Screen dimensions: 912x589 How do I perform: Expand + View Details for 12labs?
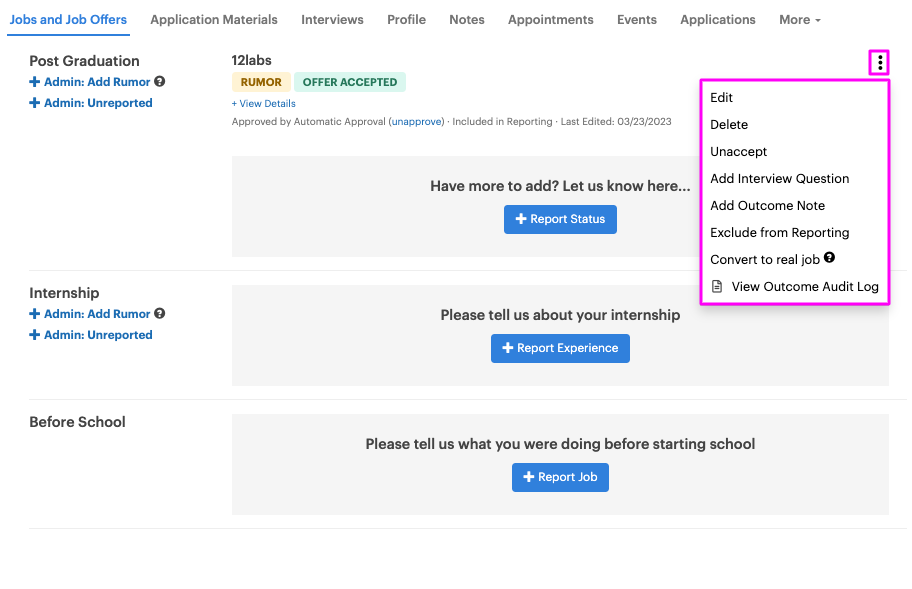click(263, 103)
